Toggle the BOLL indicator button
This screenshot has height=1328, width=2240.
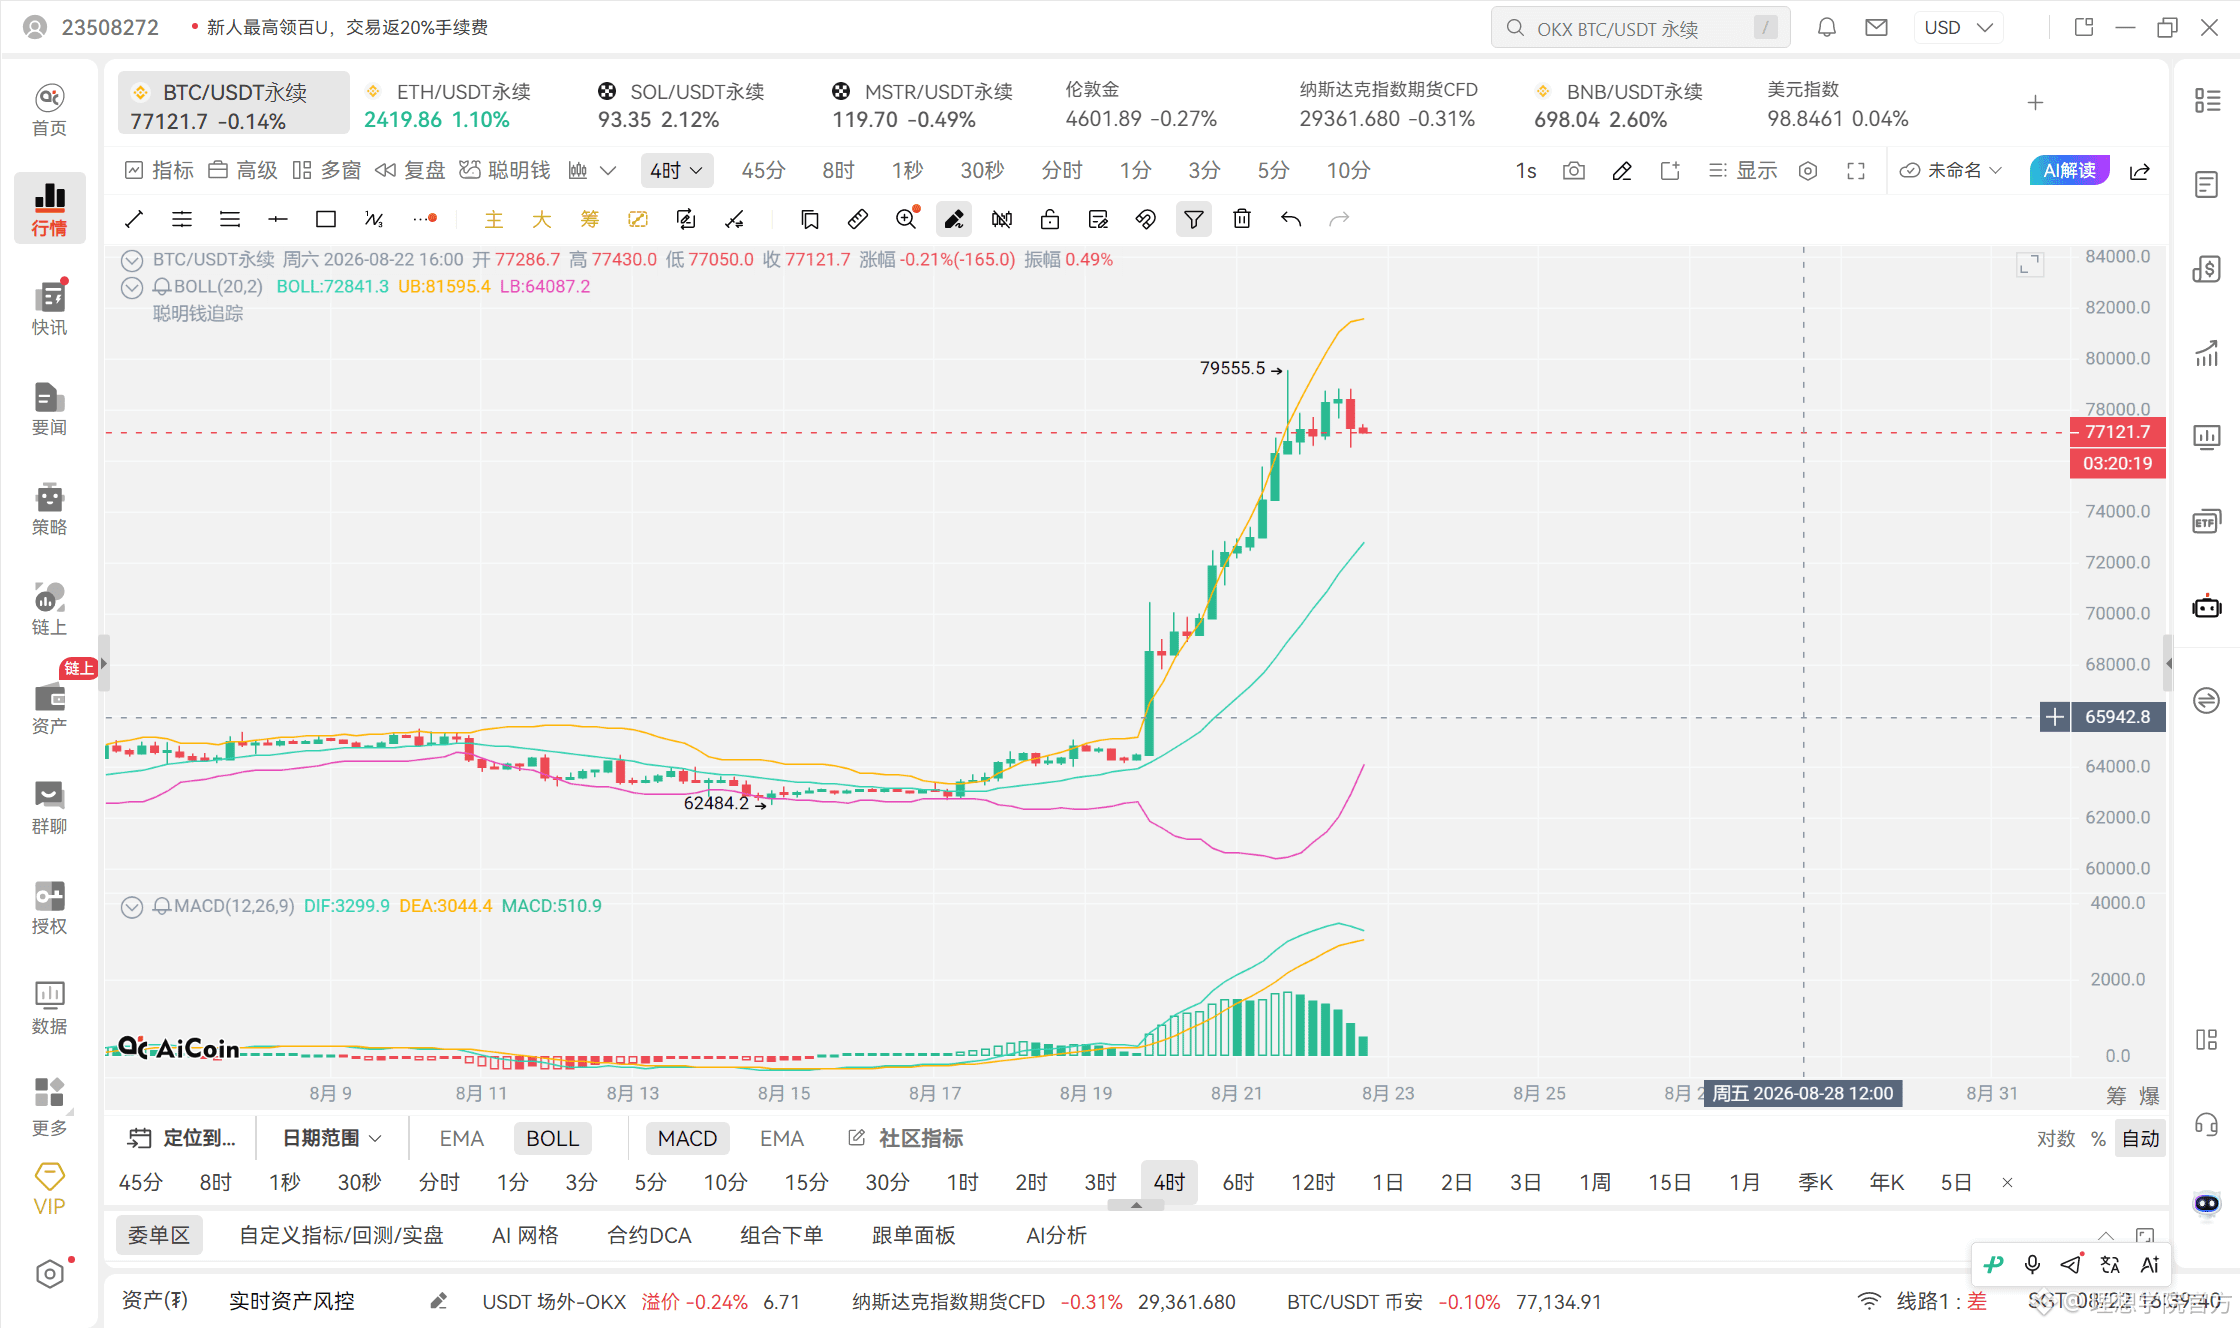tap(553, 1138)
